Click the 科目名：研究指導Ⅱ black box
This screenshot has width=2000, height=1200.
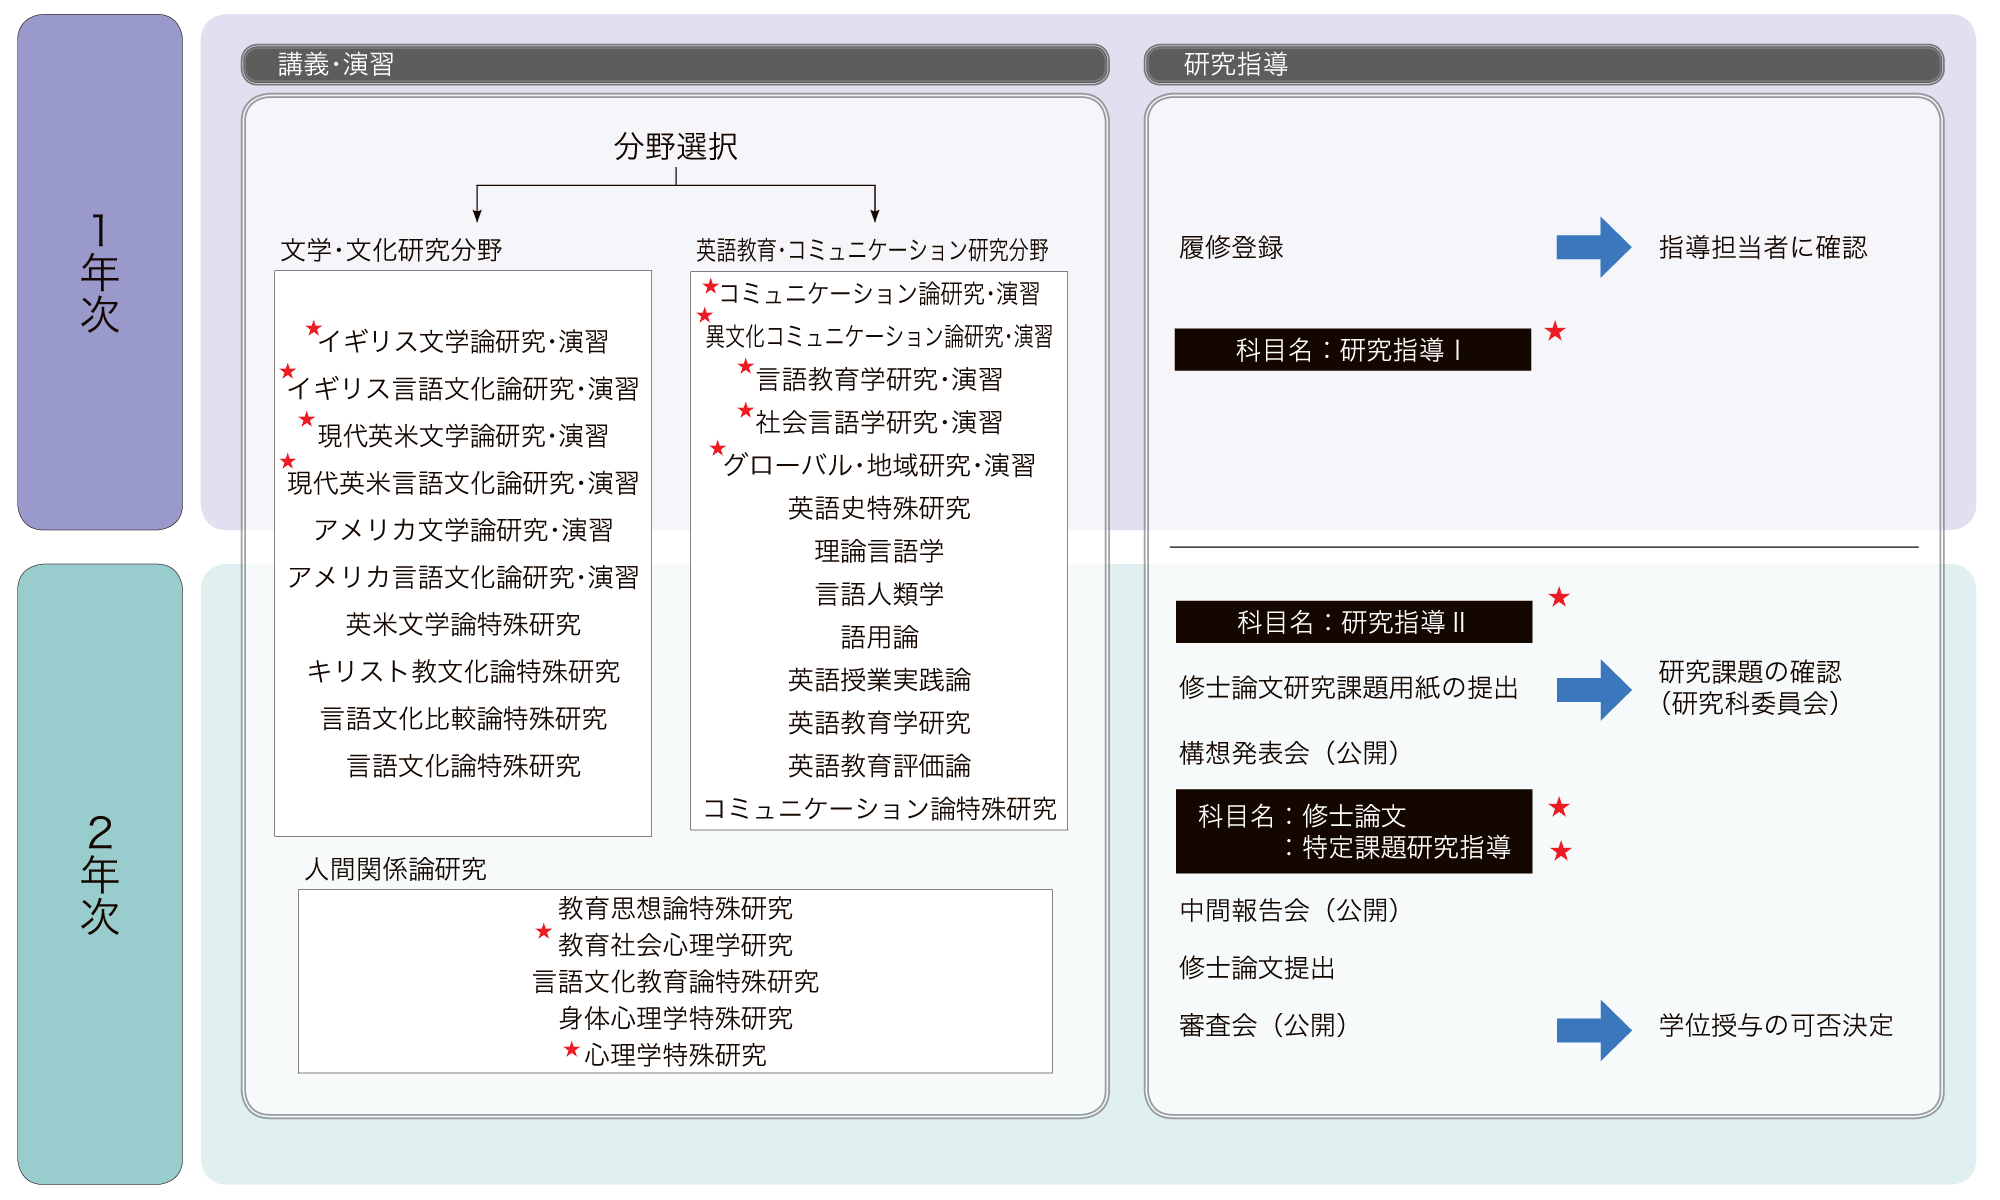point(1353,622)
